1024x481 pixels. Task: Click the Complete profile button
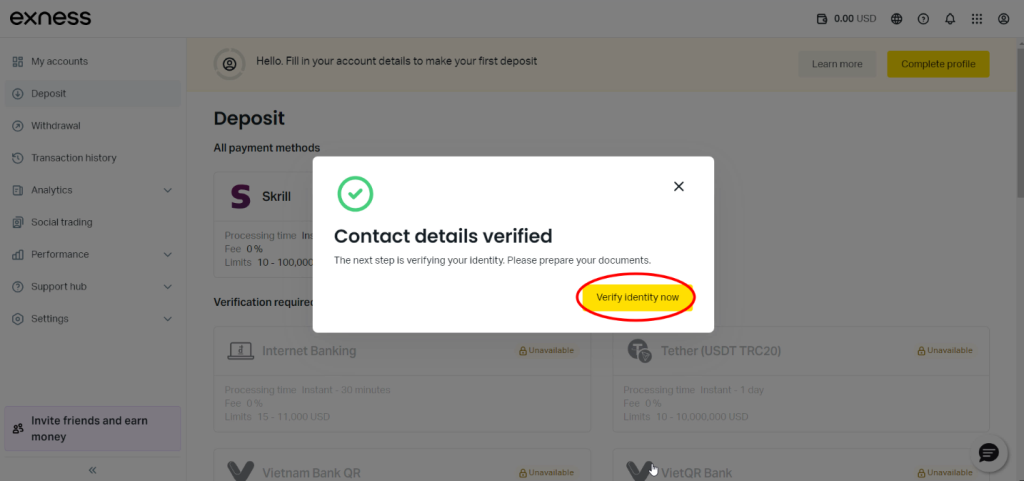937,64
